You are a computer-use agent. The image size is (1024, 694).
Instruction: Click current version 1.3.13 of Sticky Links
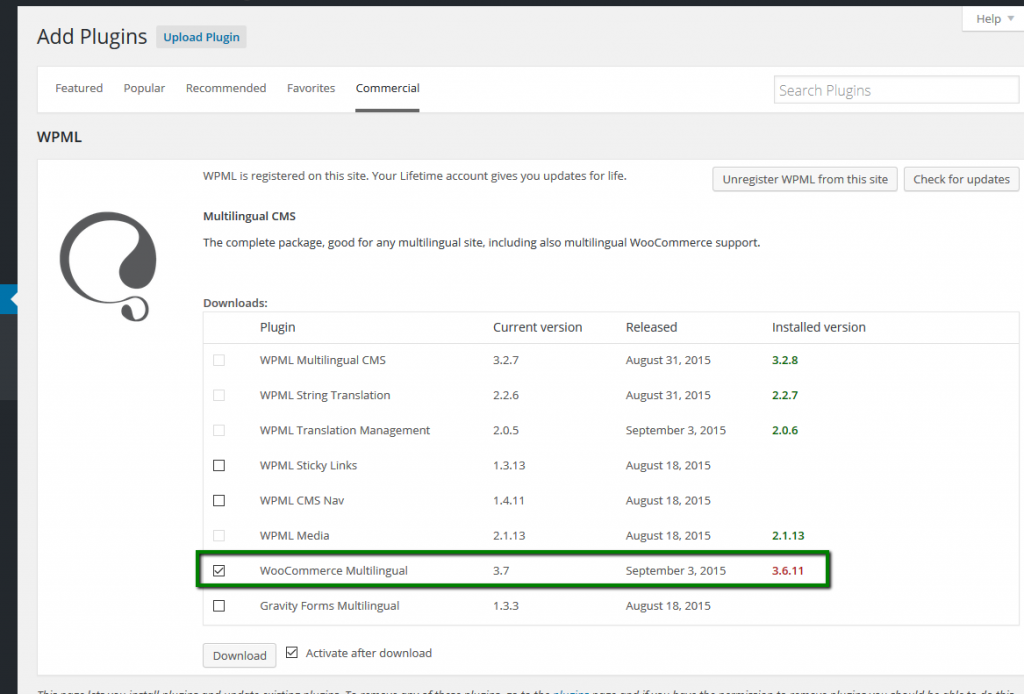(x=509, y=465)
